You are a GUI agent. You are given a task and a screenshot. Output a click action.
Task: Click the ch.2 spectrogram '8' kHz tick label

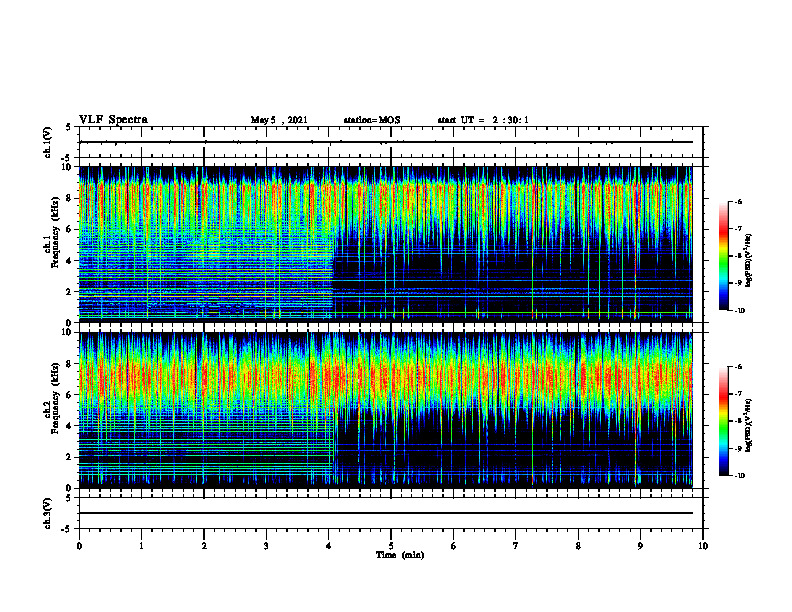click(70, 364)
